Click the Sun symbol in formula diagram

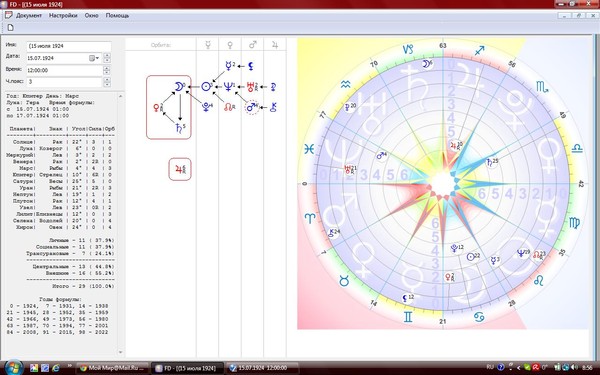click(x=206, y=87)
